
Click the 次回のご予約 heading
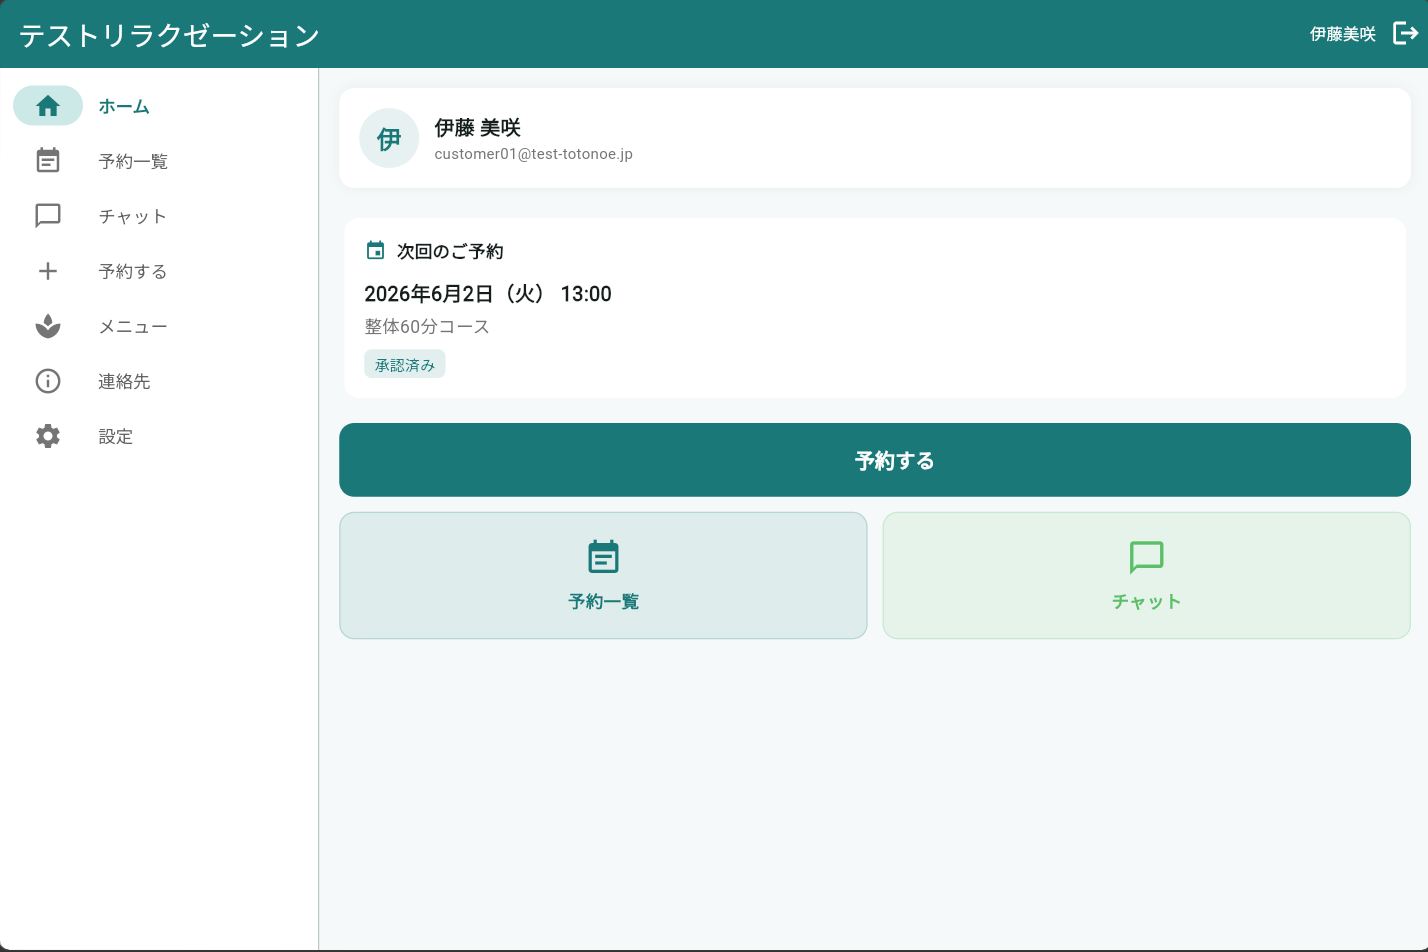(x=450, y=251)
